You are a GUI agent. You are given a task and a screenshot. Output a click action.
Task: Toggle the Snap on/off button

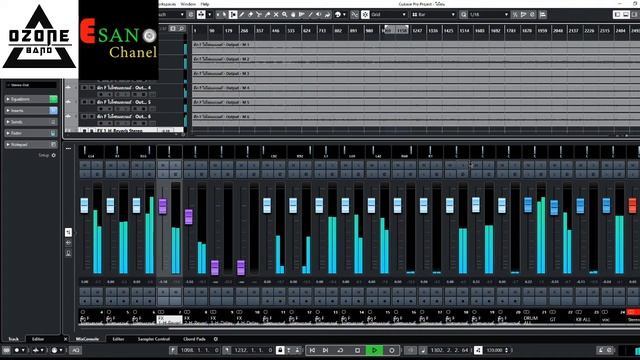click(365, 14)
